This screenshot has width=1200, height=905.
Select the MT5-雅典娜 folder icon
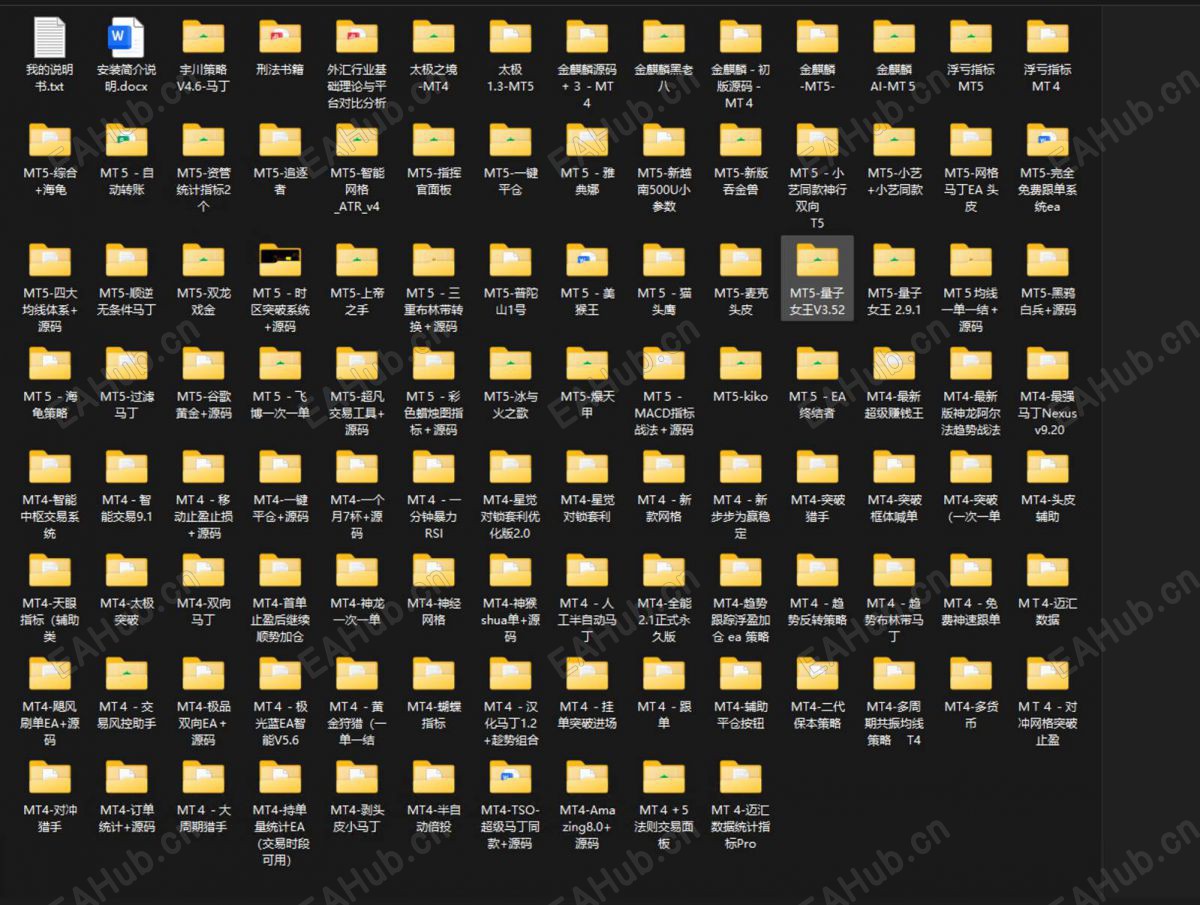[x=587, y=140]
